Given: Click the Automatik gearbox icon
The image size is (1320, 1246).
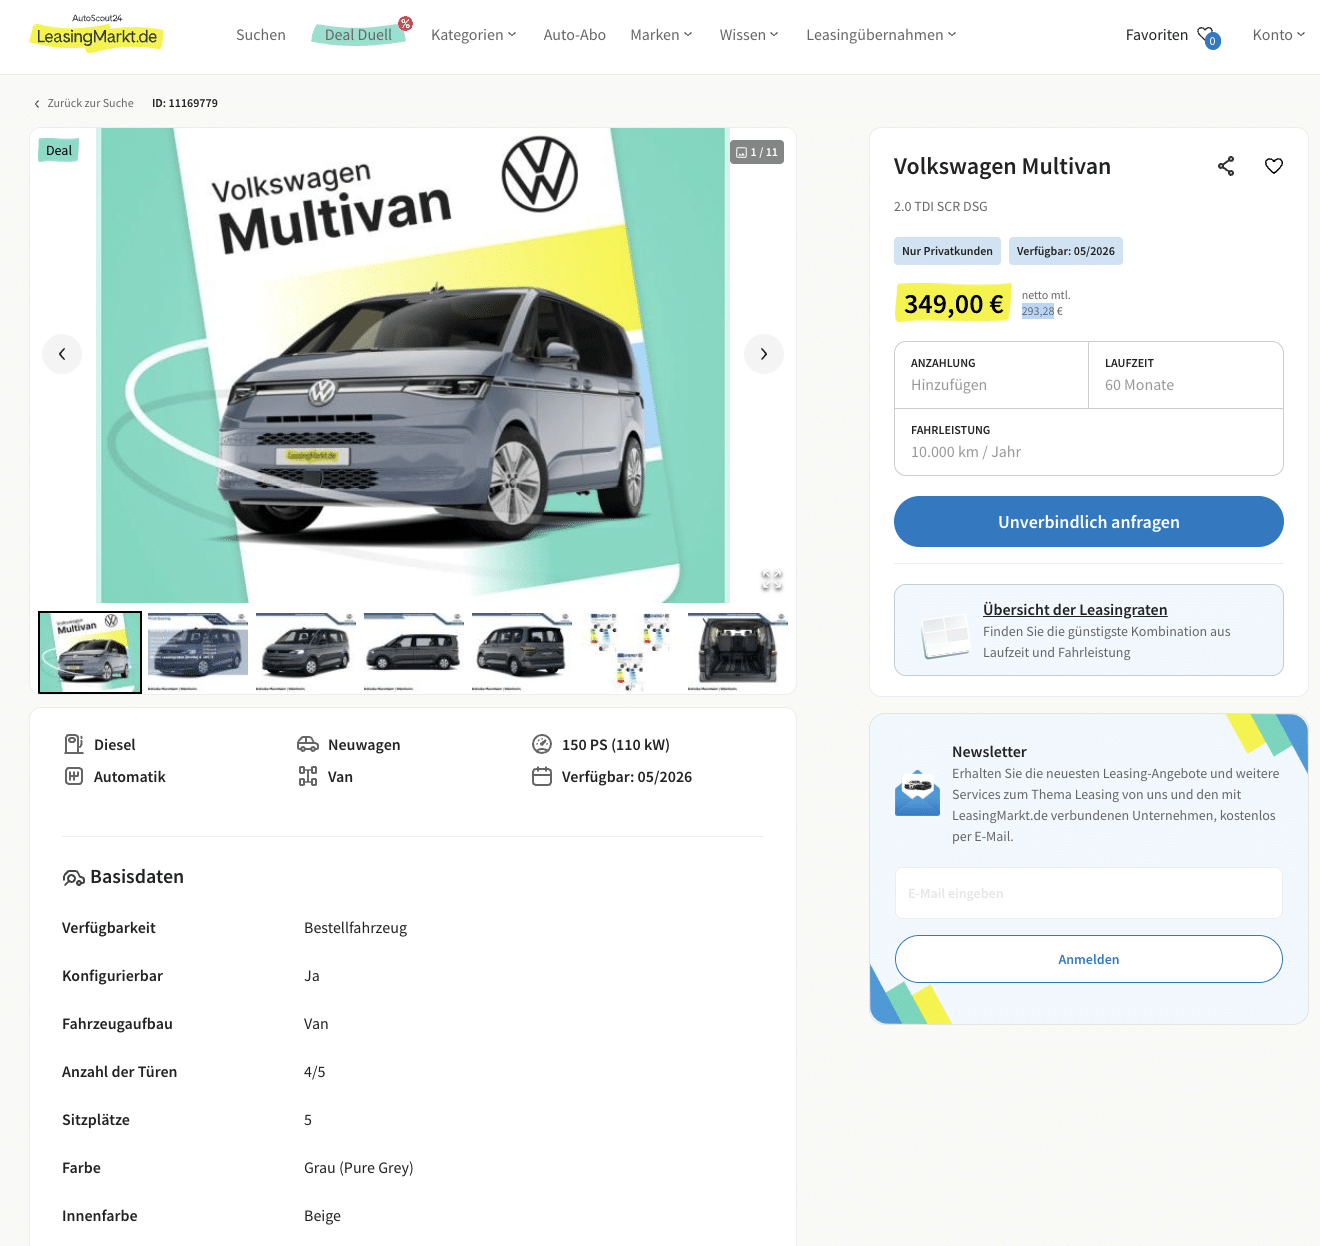Looking at the screenshot, I should [74, 776].
